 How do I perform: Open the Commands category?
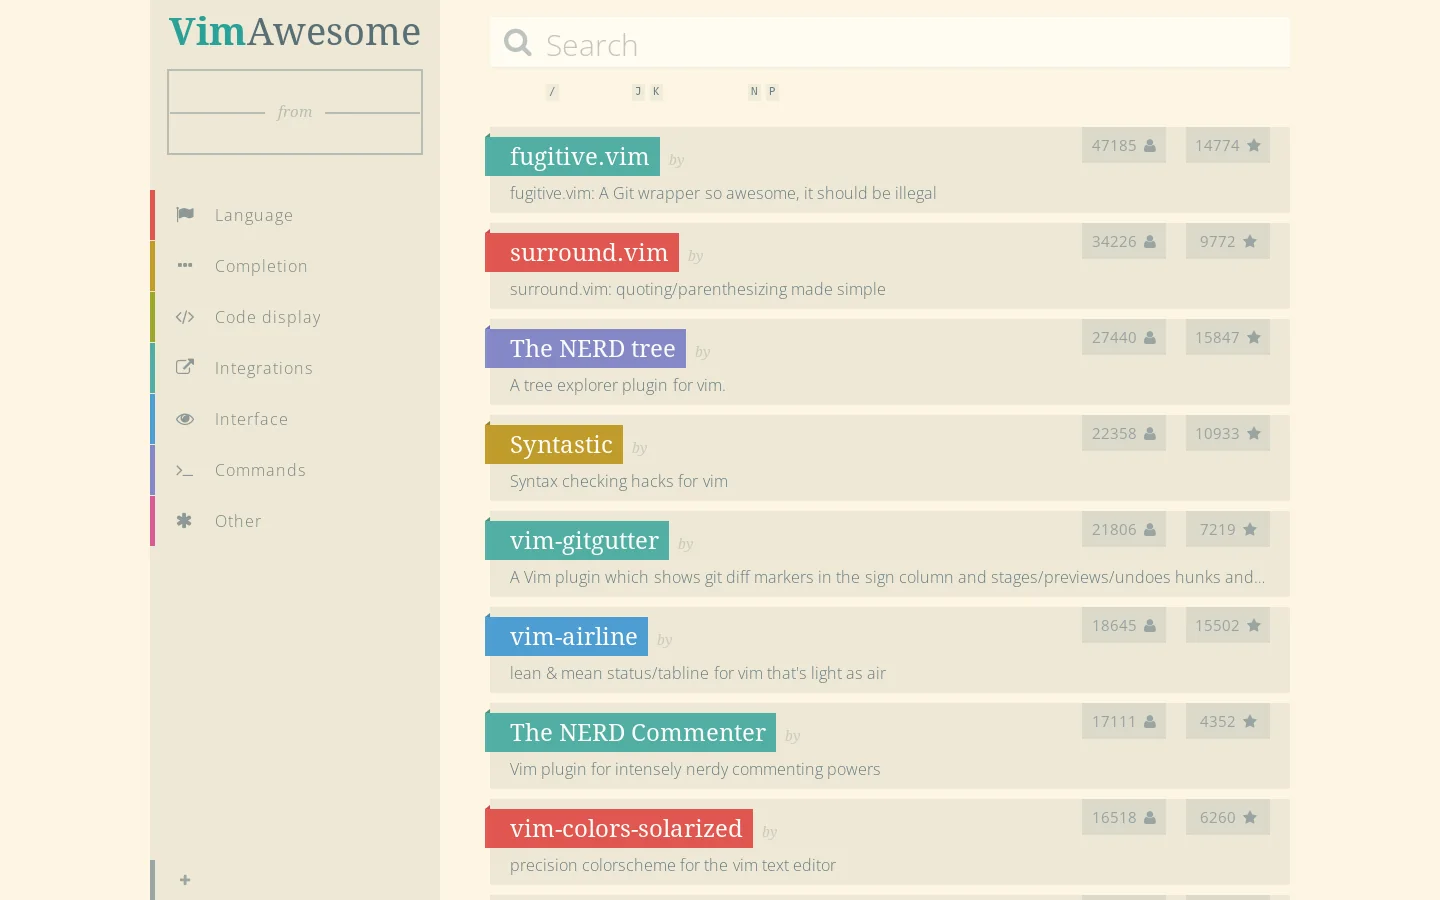pos(295,470)
